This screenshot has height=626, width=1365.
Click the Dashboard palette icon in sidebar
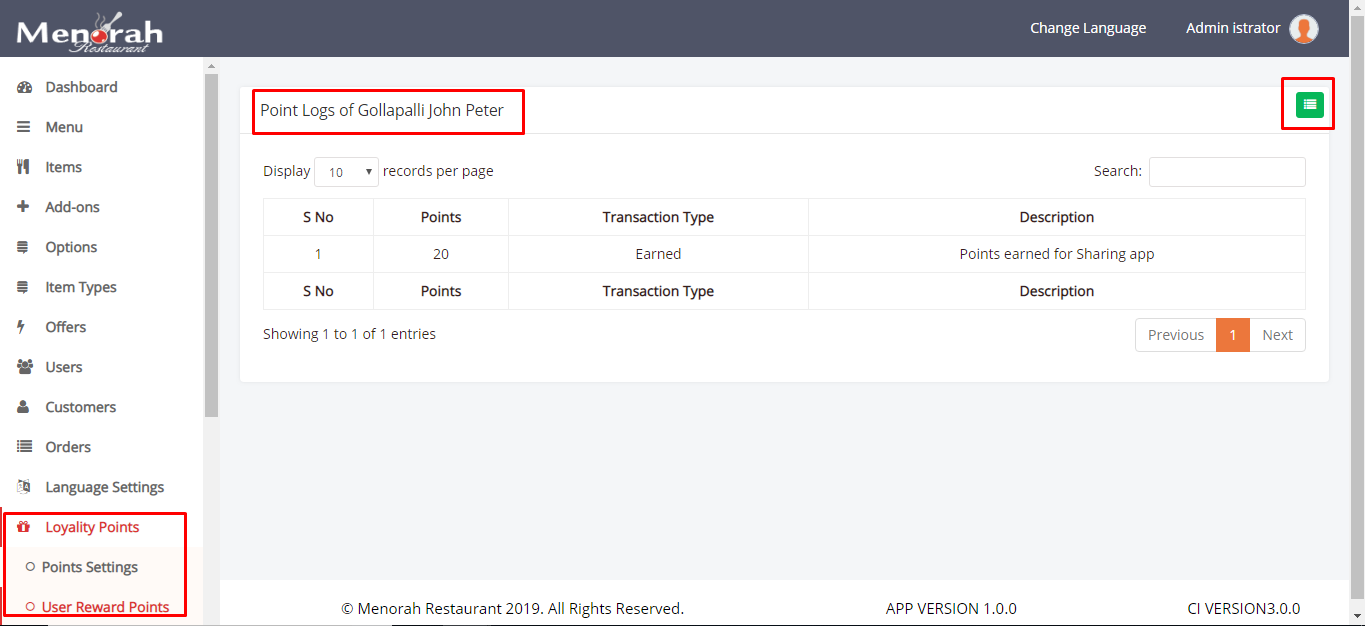[25, 87]
